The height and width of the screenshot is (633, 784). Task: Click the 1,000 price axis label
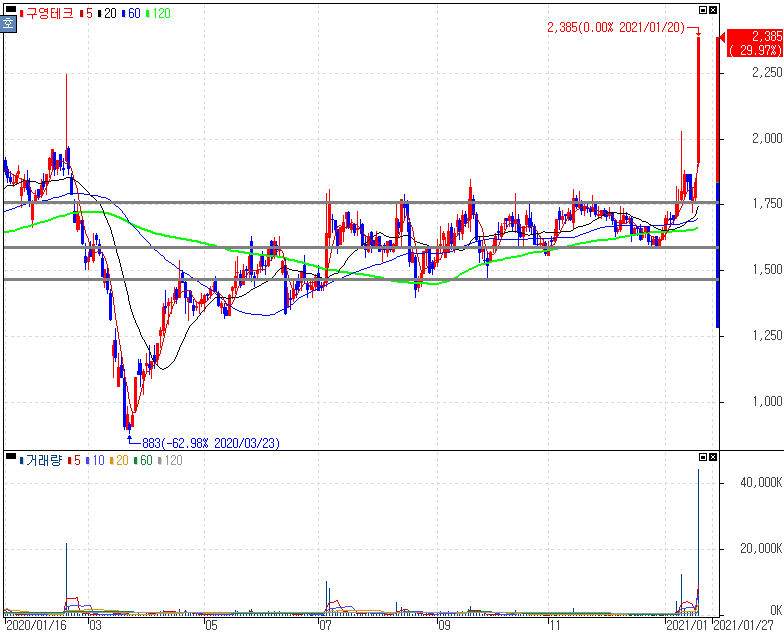click(767, 402)
